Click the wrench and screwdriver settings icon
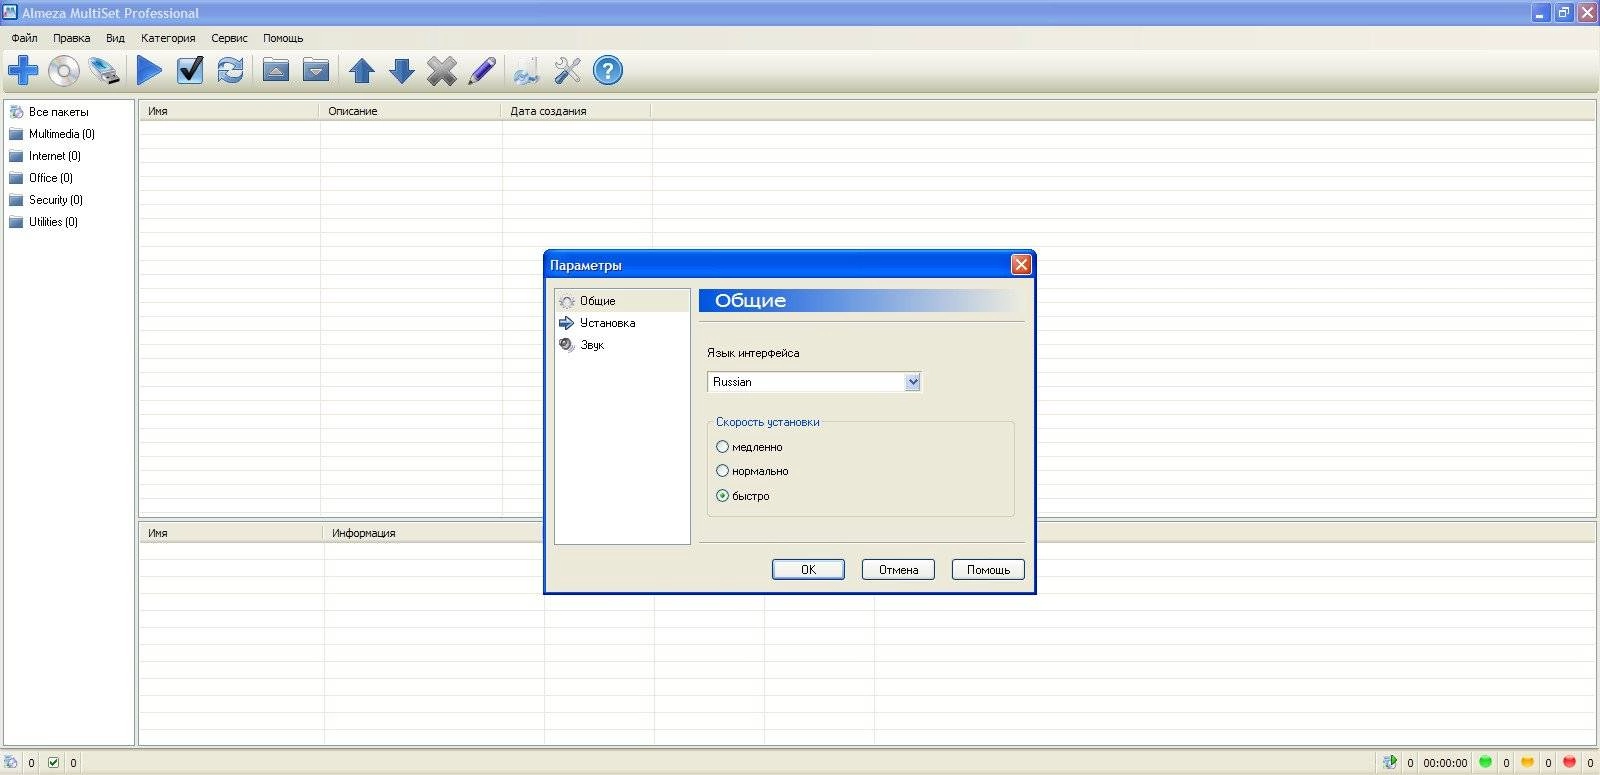 [567, 71]
